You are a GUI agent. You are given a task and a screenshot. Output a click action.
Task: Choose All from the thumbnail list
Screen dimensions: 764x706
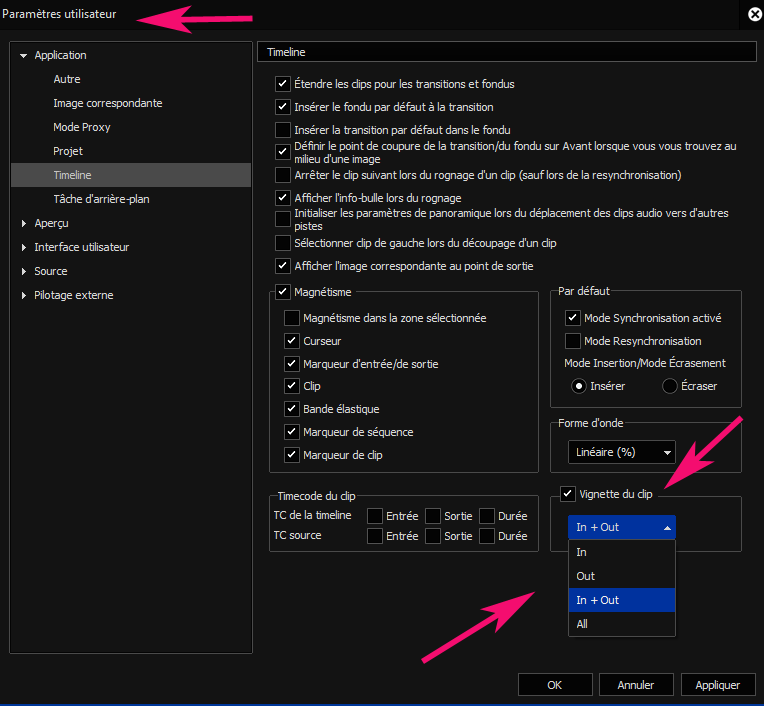click(622, 624)
